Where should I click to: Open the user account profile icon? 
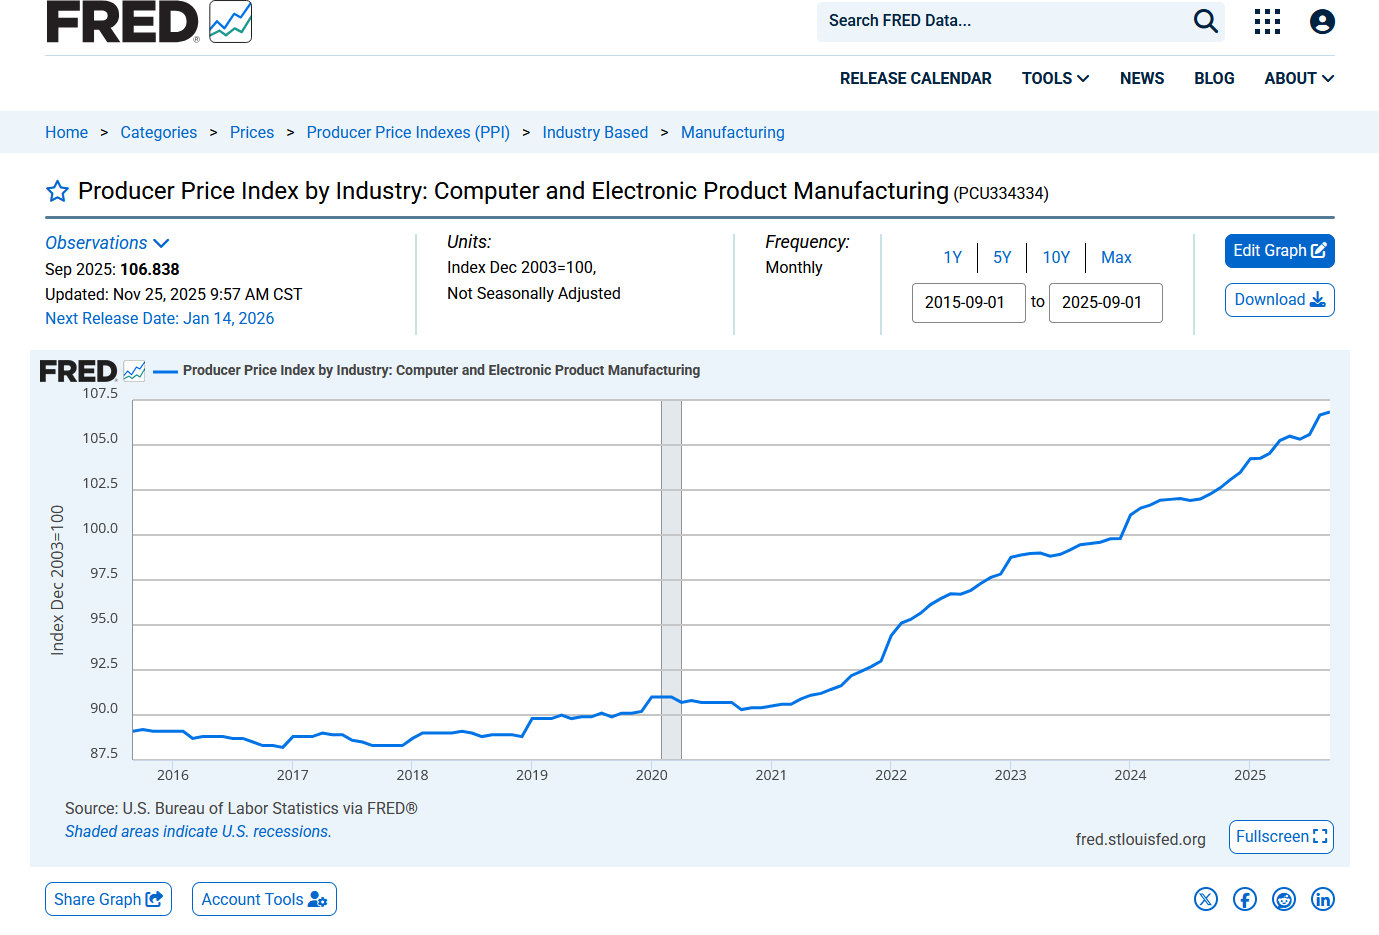coord(1322,21)
